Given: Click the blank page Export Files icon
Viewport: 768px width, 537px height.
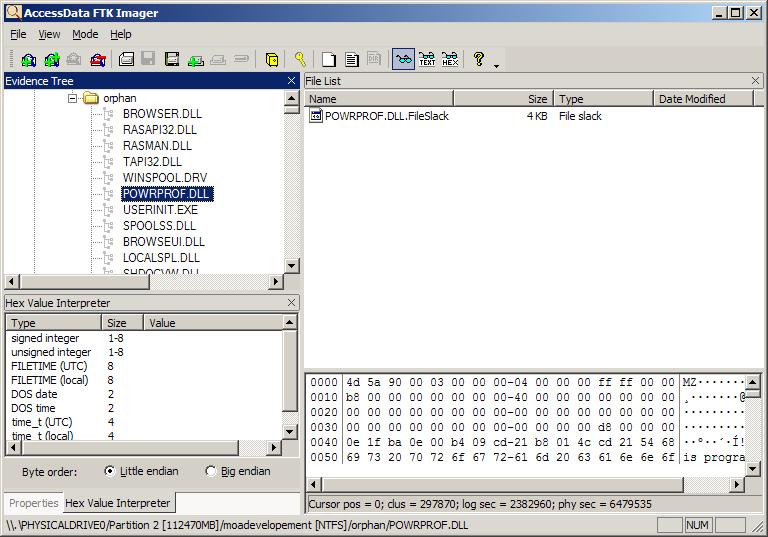Looking at the screenshot, I should (329, 59).
